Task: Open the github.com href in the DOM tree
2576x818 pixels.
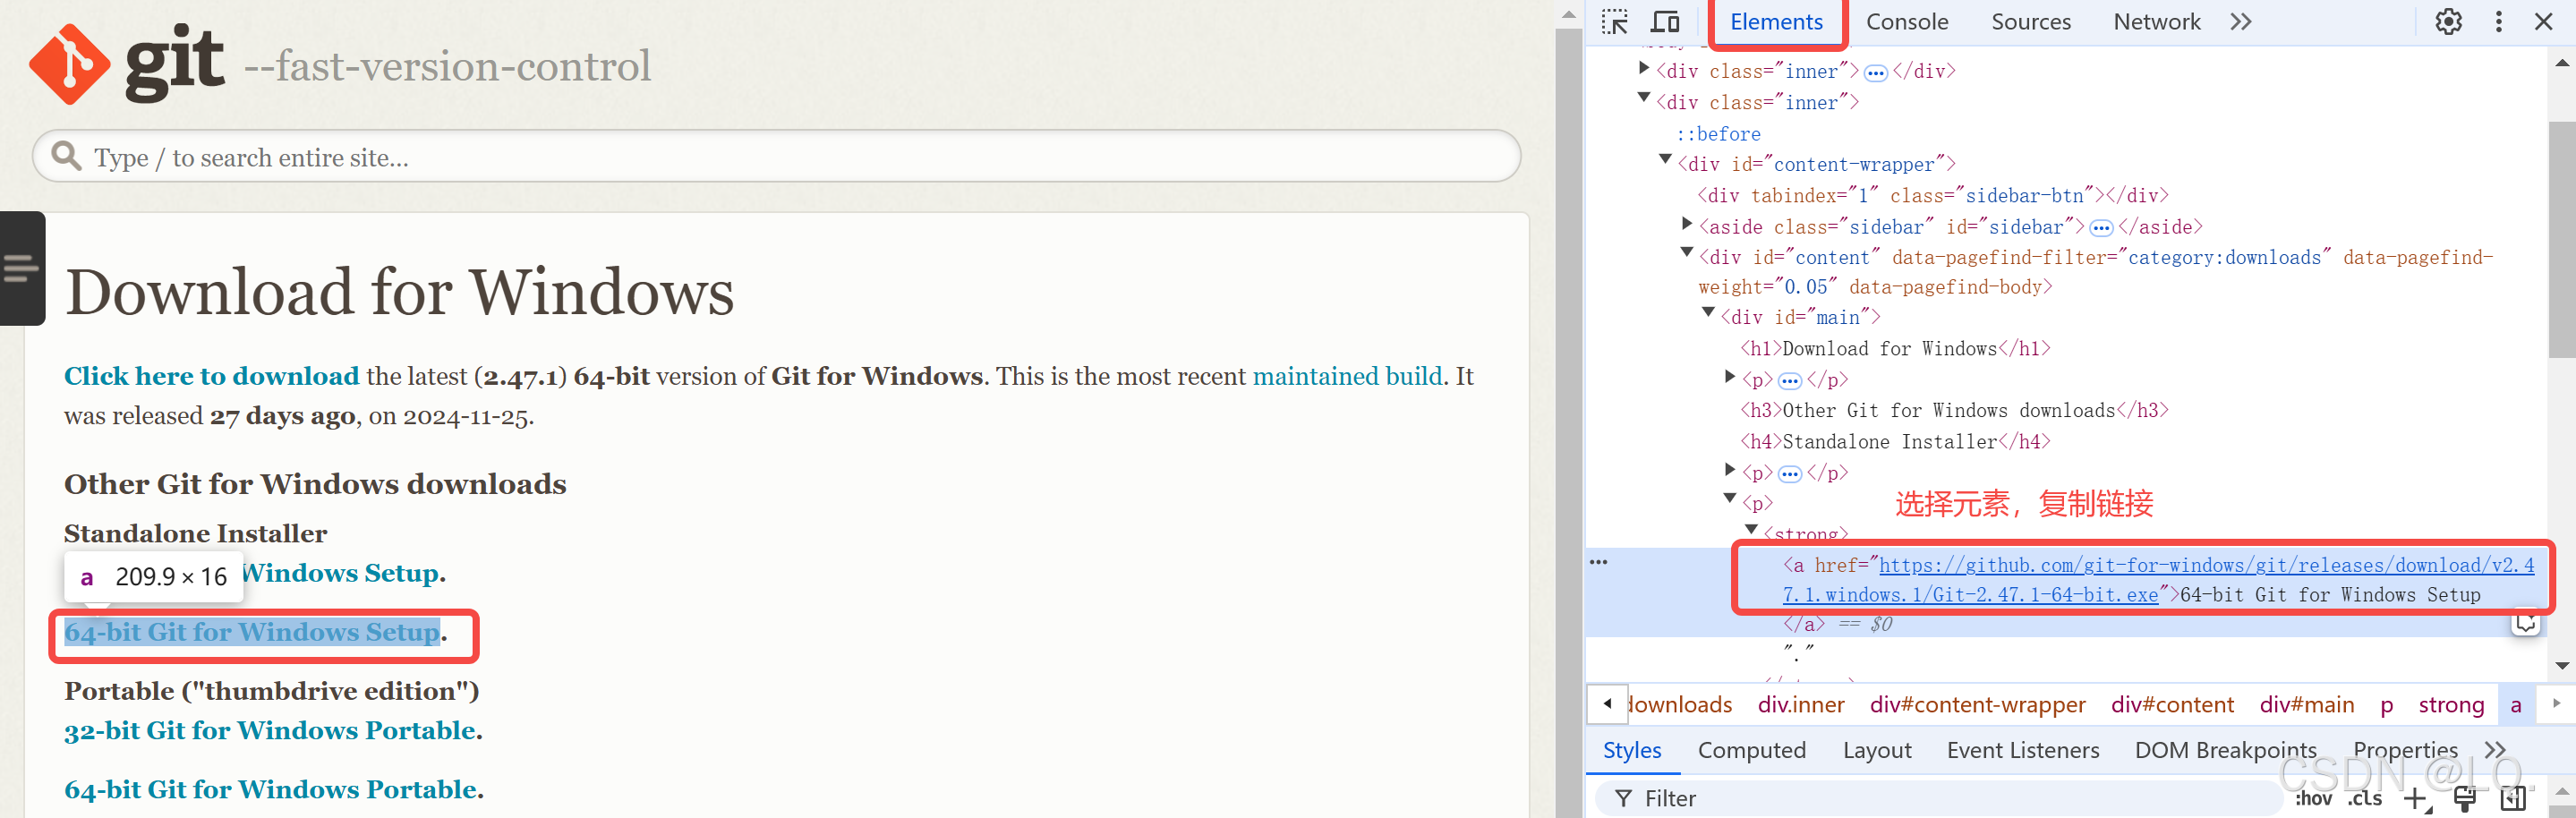Action: (2158, 580)
